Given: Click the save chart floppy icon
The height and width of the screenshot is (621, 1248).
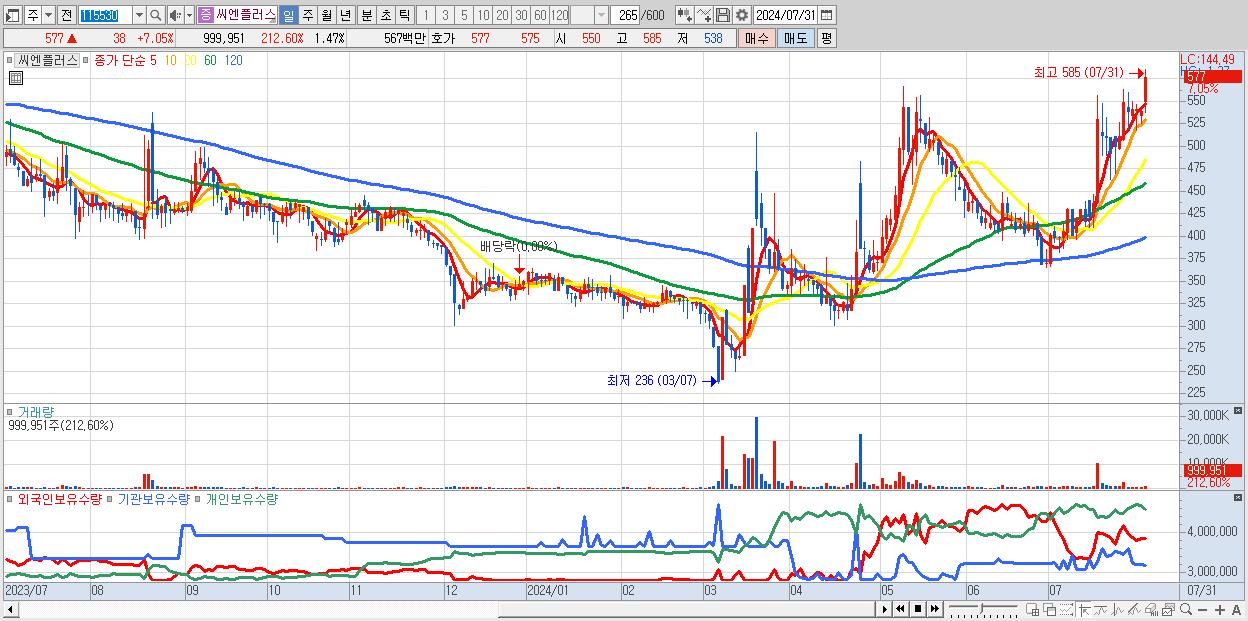Looking at the screenshot, I should coord(723,16).
